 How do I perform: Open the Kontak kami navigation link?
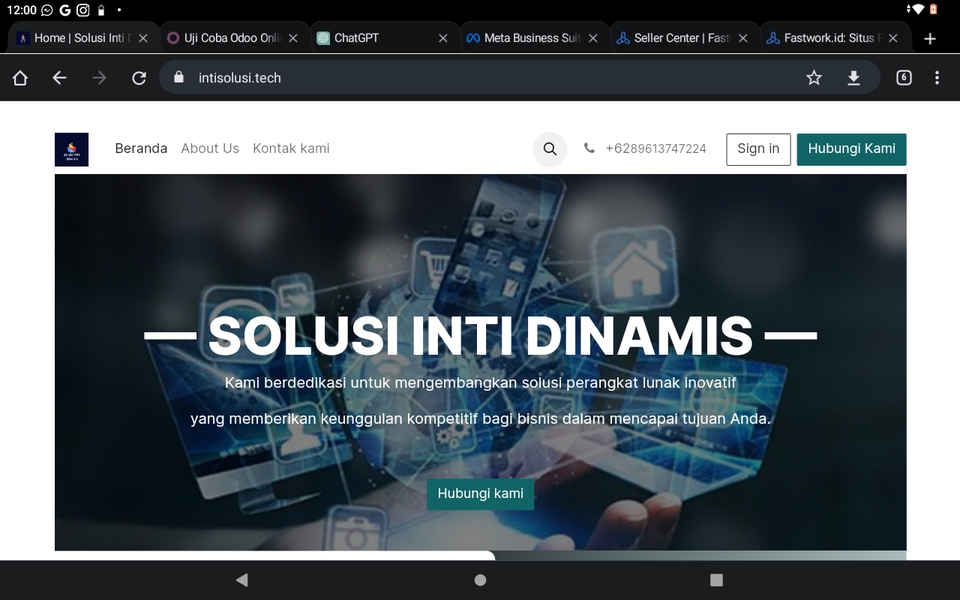(291, 148)
